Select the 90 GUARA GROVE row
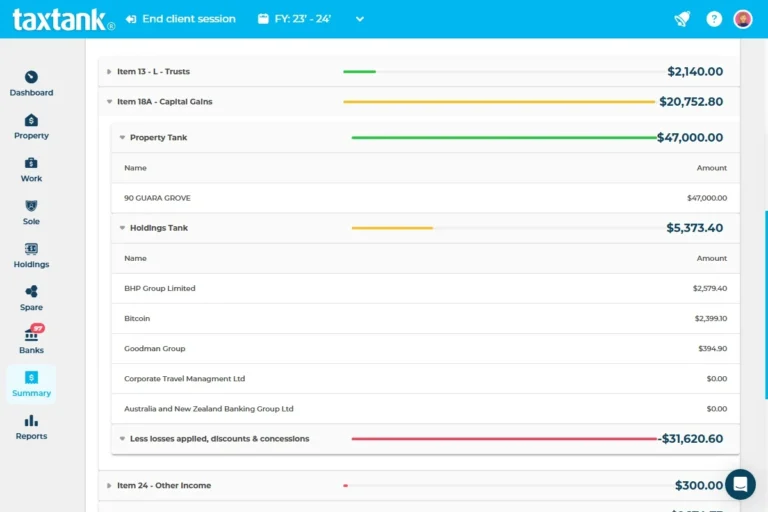Viewport: 768px width, 512px height. tap(425, 198)
